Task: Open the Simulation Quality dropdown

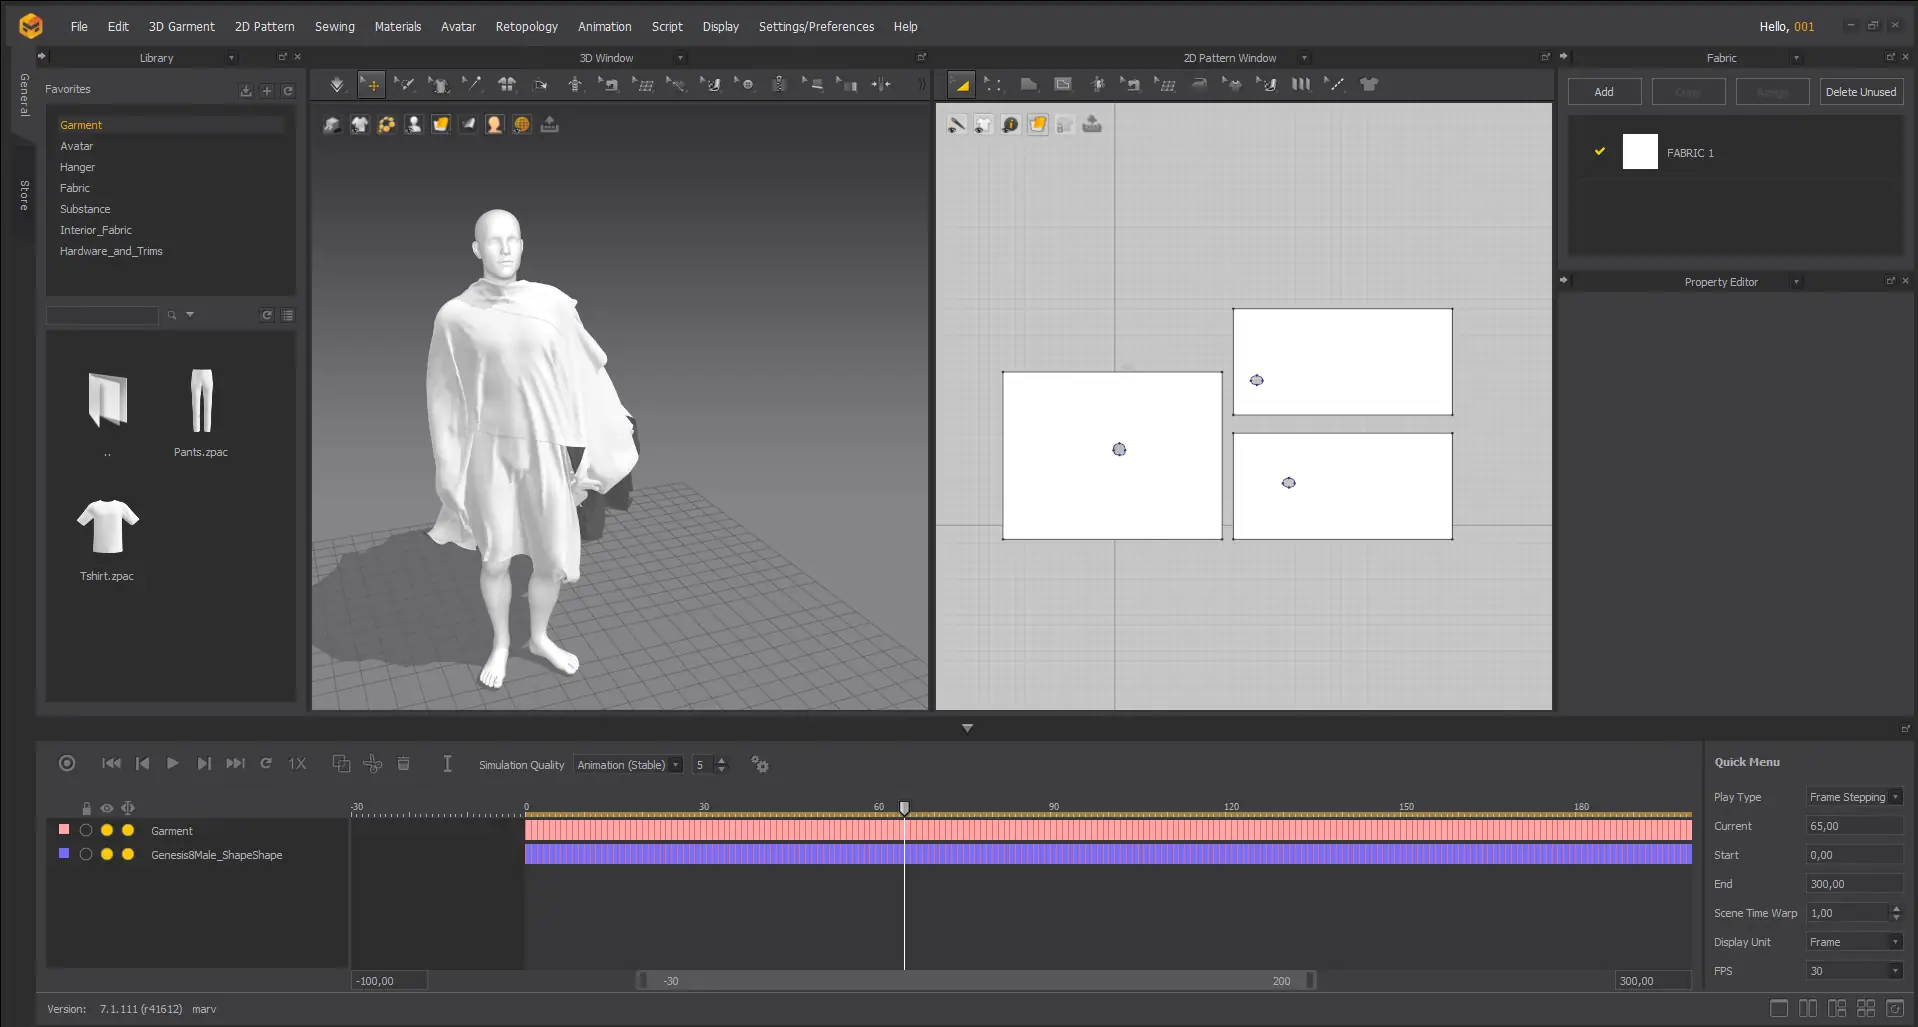Action: (x=629, y=765)
